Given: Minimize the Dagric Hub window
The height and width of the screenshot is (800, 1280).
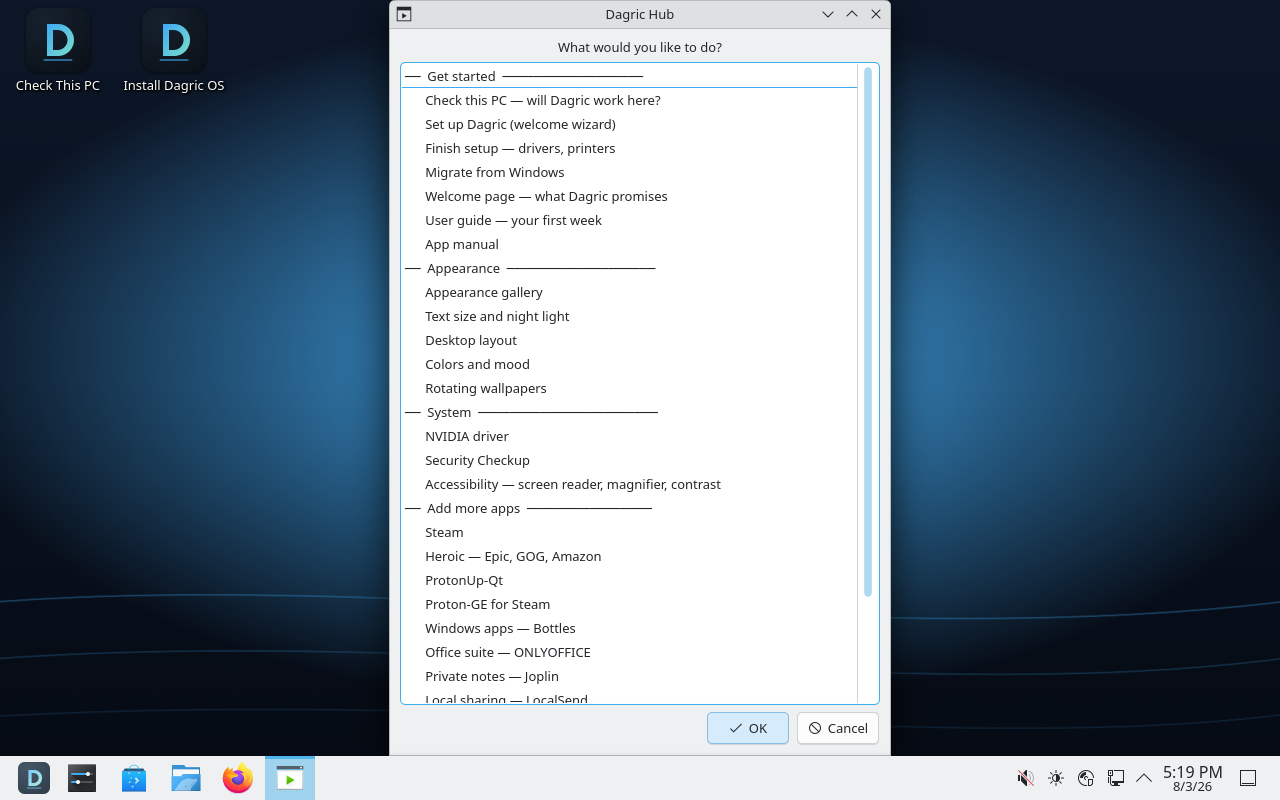Looking at the screenshot, I should [x=828, y=14].
